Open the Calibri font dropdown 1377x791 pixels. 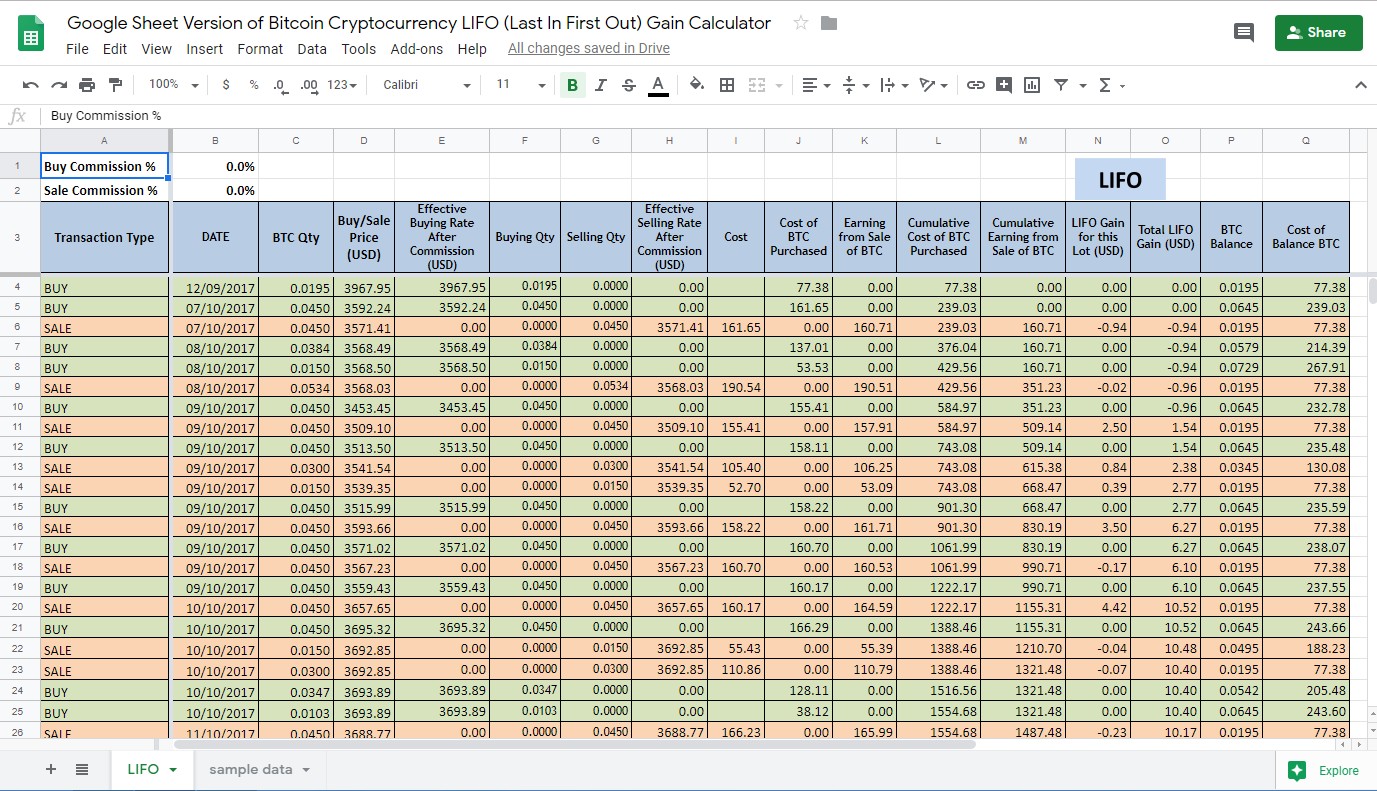(x=426, y=85)
